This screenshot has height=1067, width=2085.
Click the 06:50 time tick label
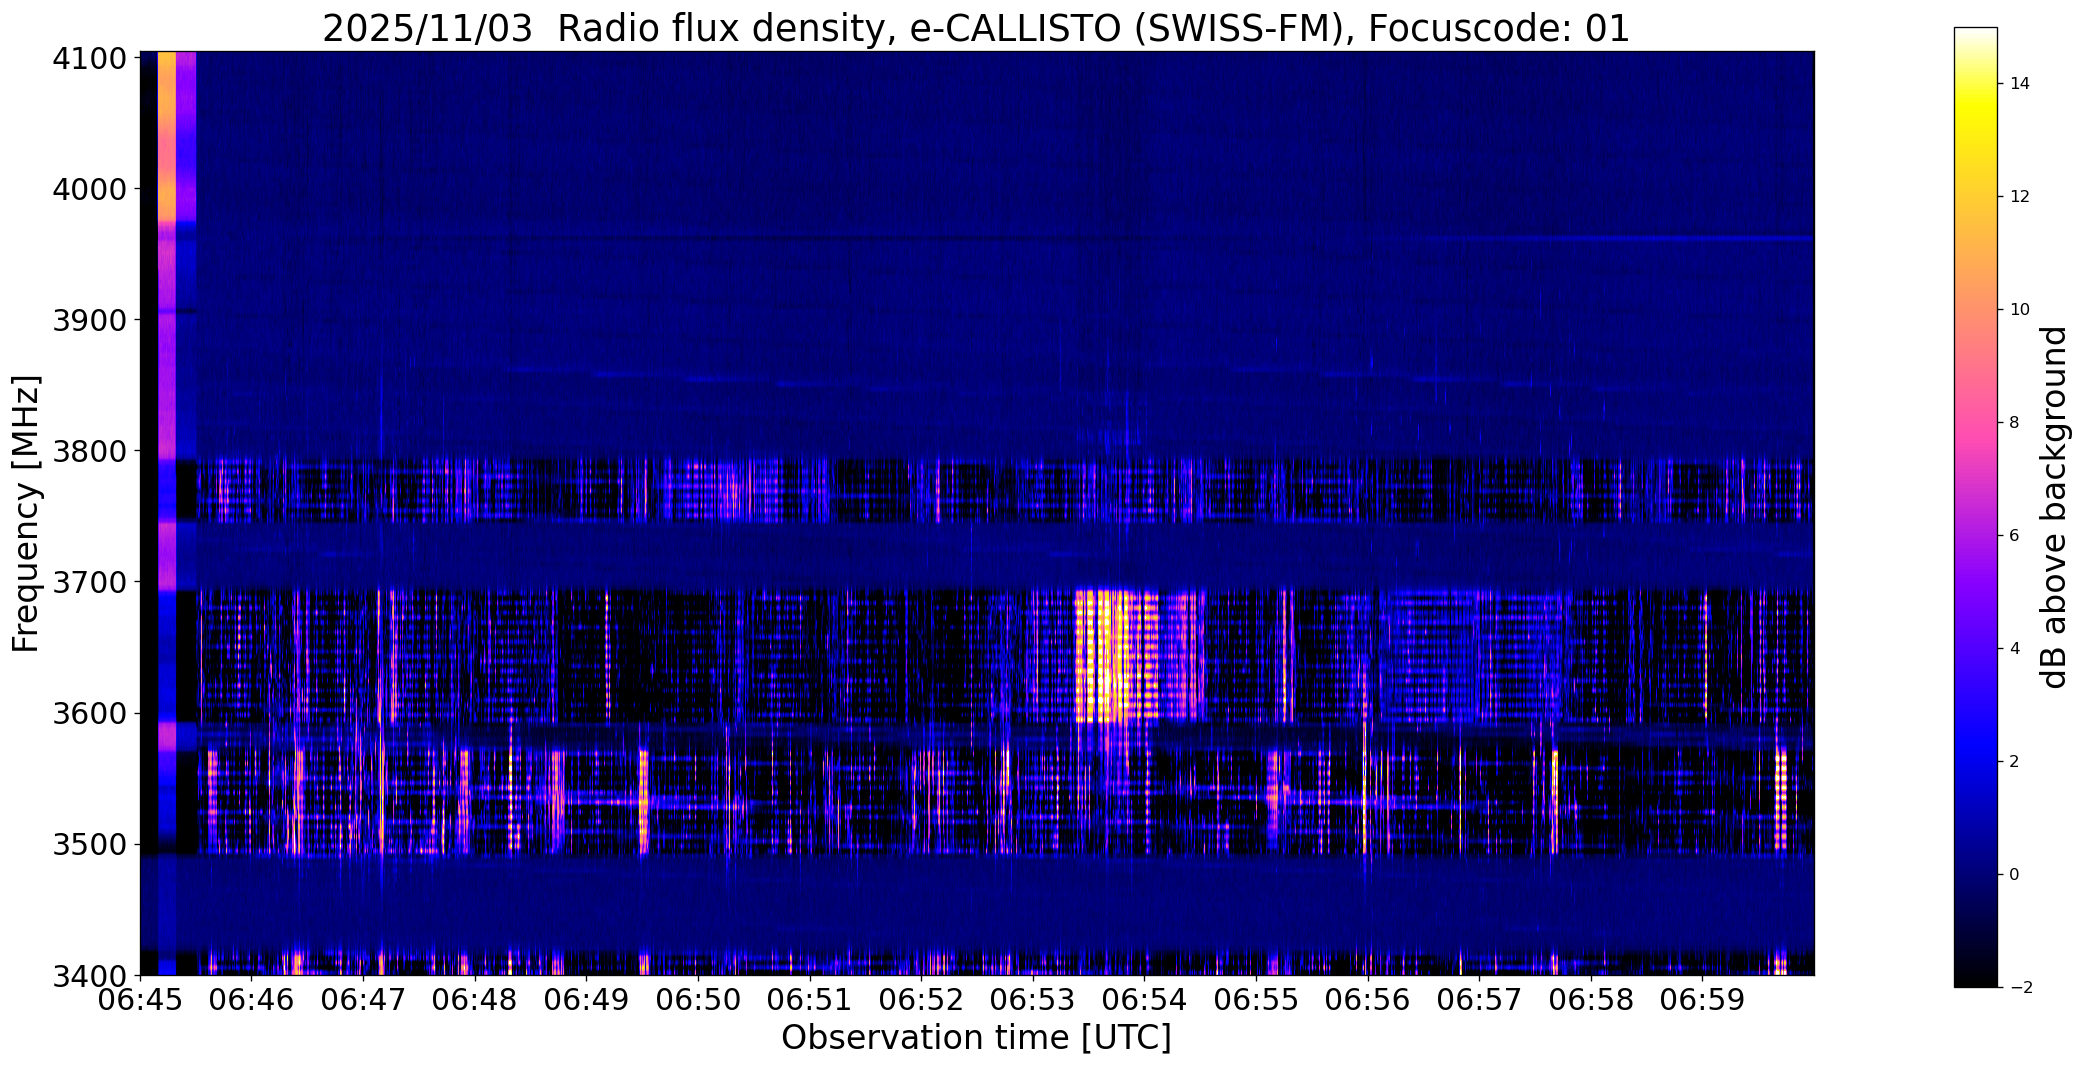click(x=698, y=1000)
